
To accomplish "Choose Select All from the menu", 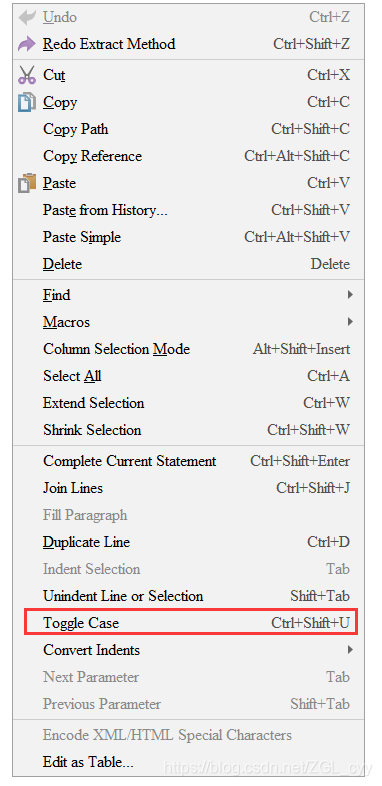I will tap(188, 376).
